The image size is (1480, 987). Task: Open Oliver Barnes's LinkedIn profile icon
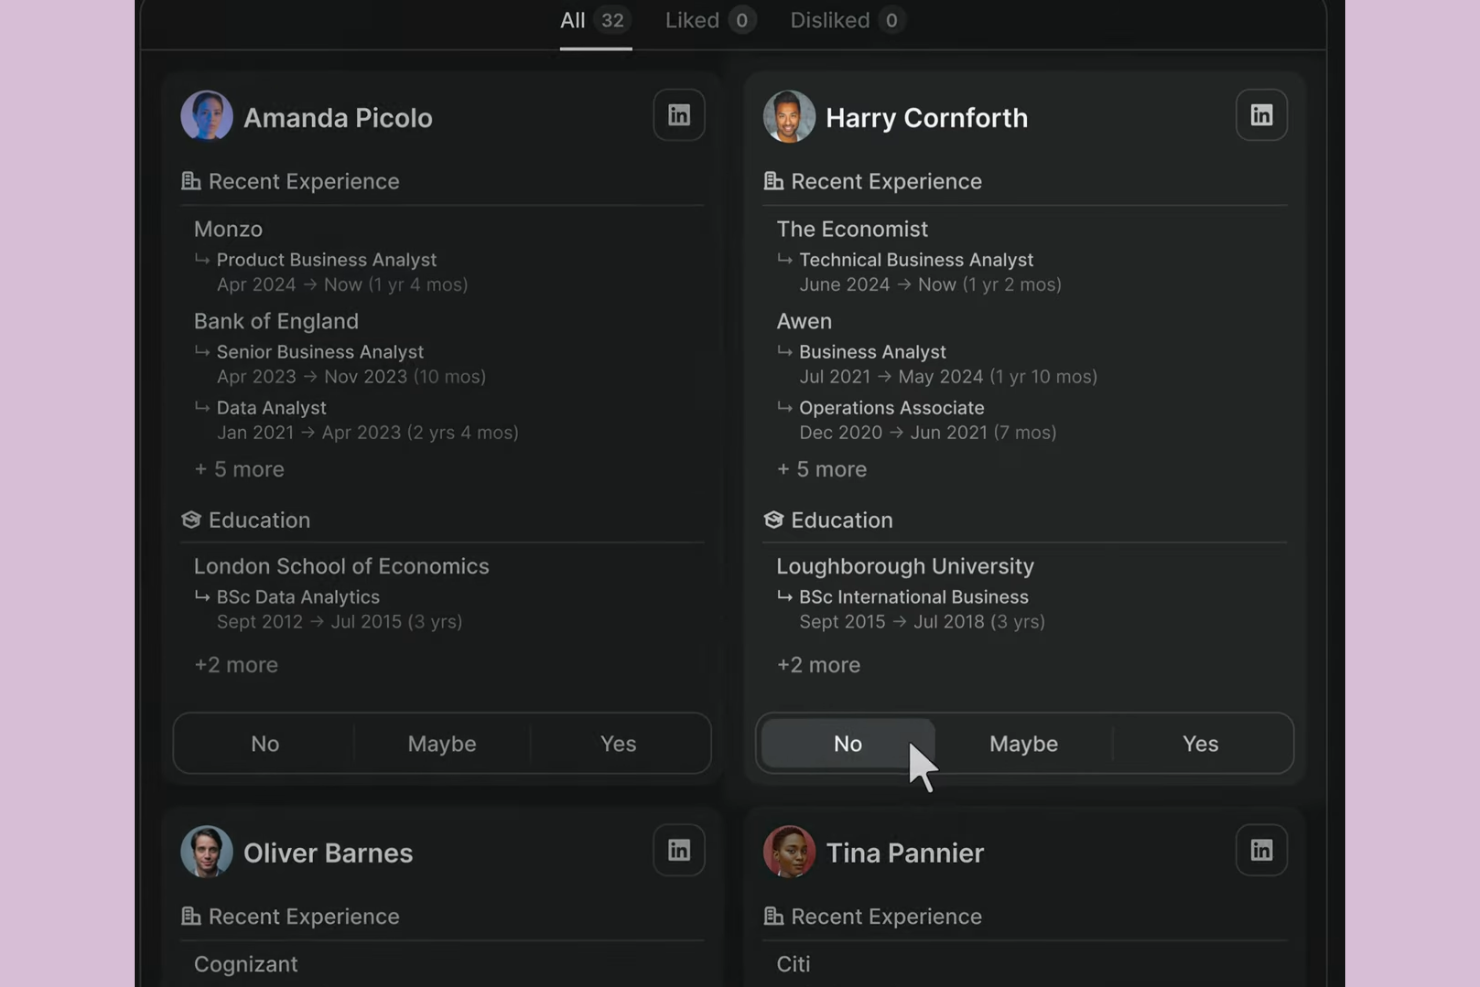(x=679, y=850)
